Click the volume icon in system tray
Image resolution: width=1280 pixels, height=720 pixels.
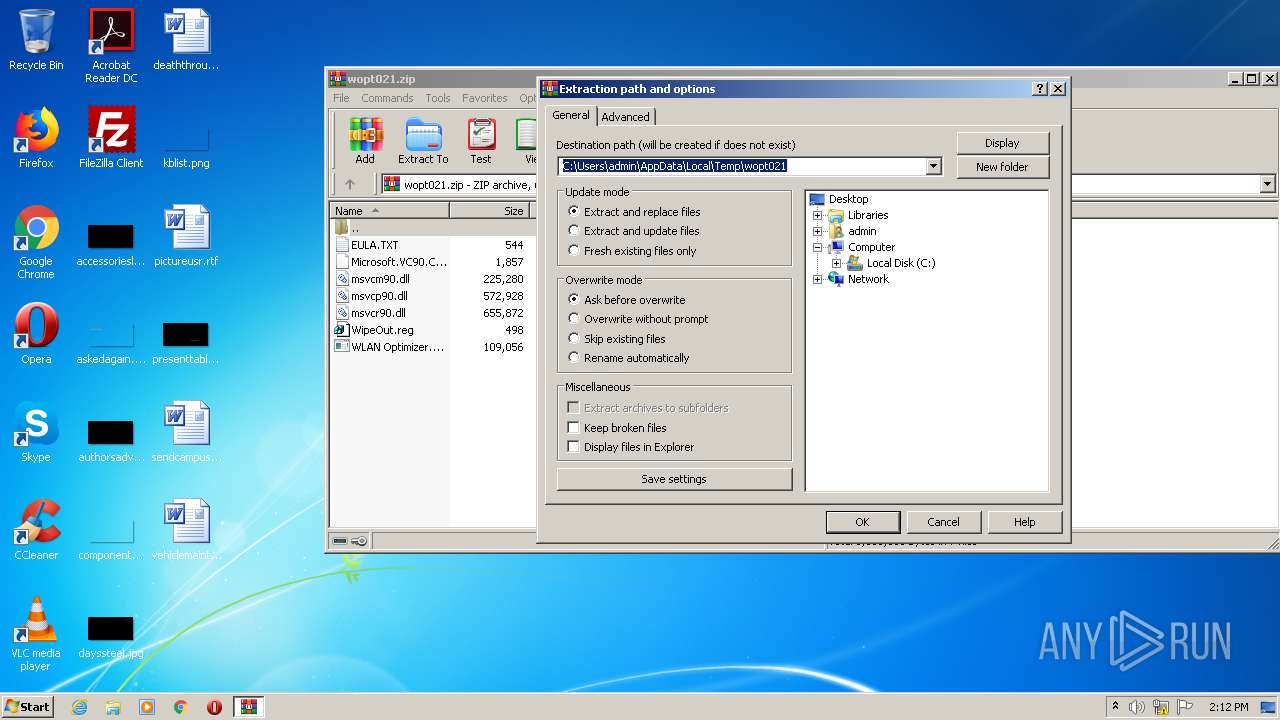pos(1137,707)
